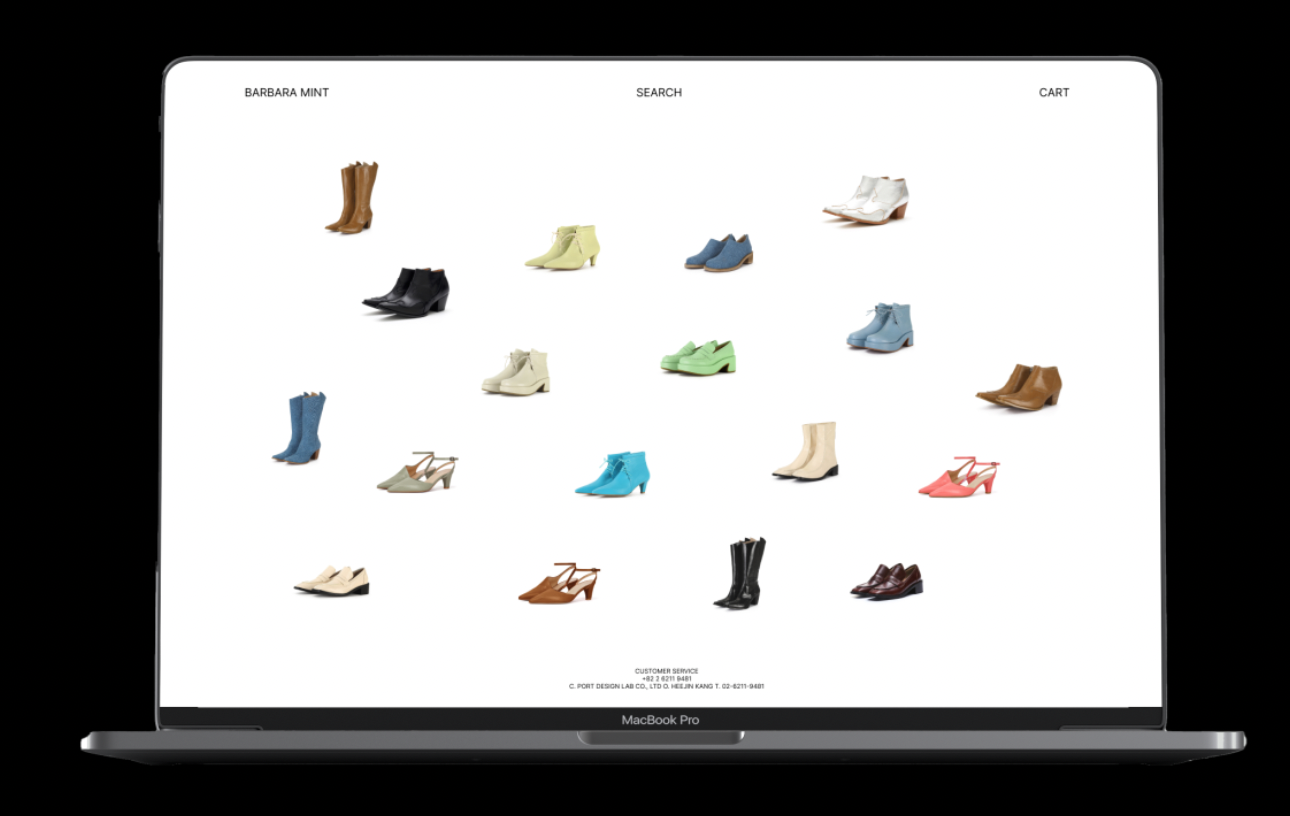Select the white ankle boots with brown heel
Image resolution: width=1290 pixels, height=816 pixels.
point(866,200)
